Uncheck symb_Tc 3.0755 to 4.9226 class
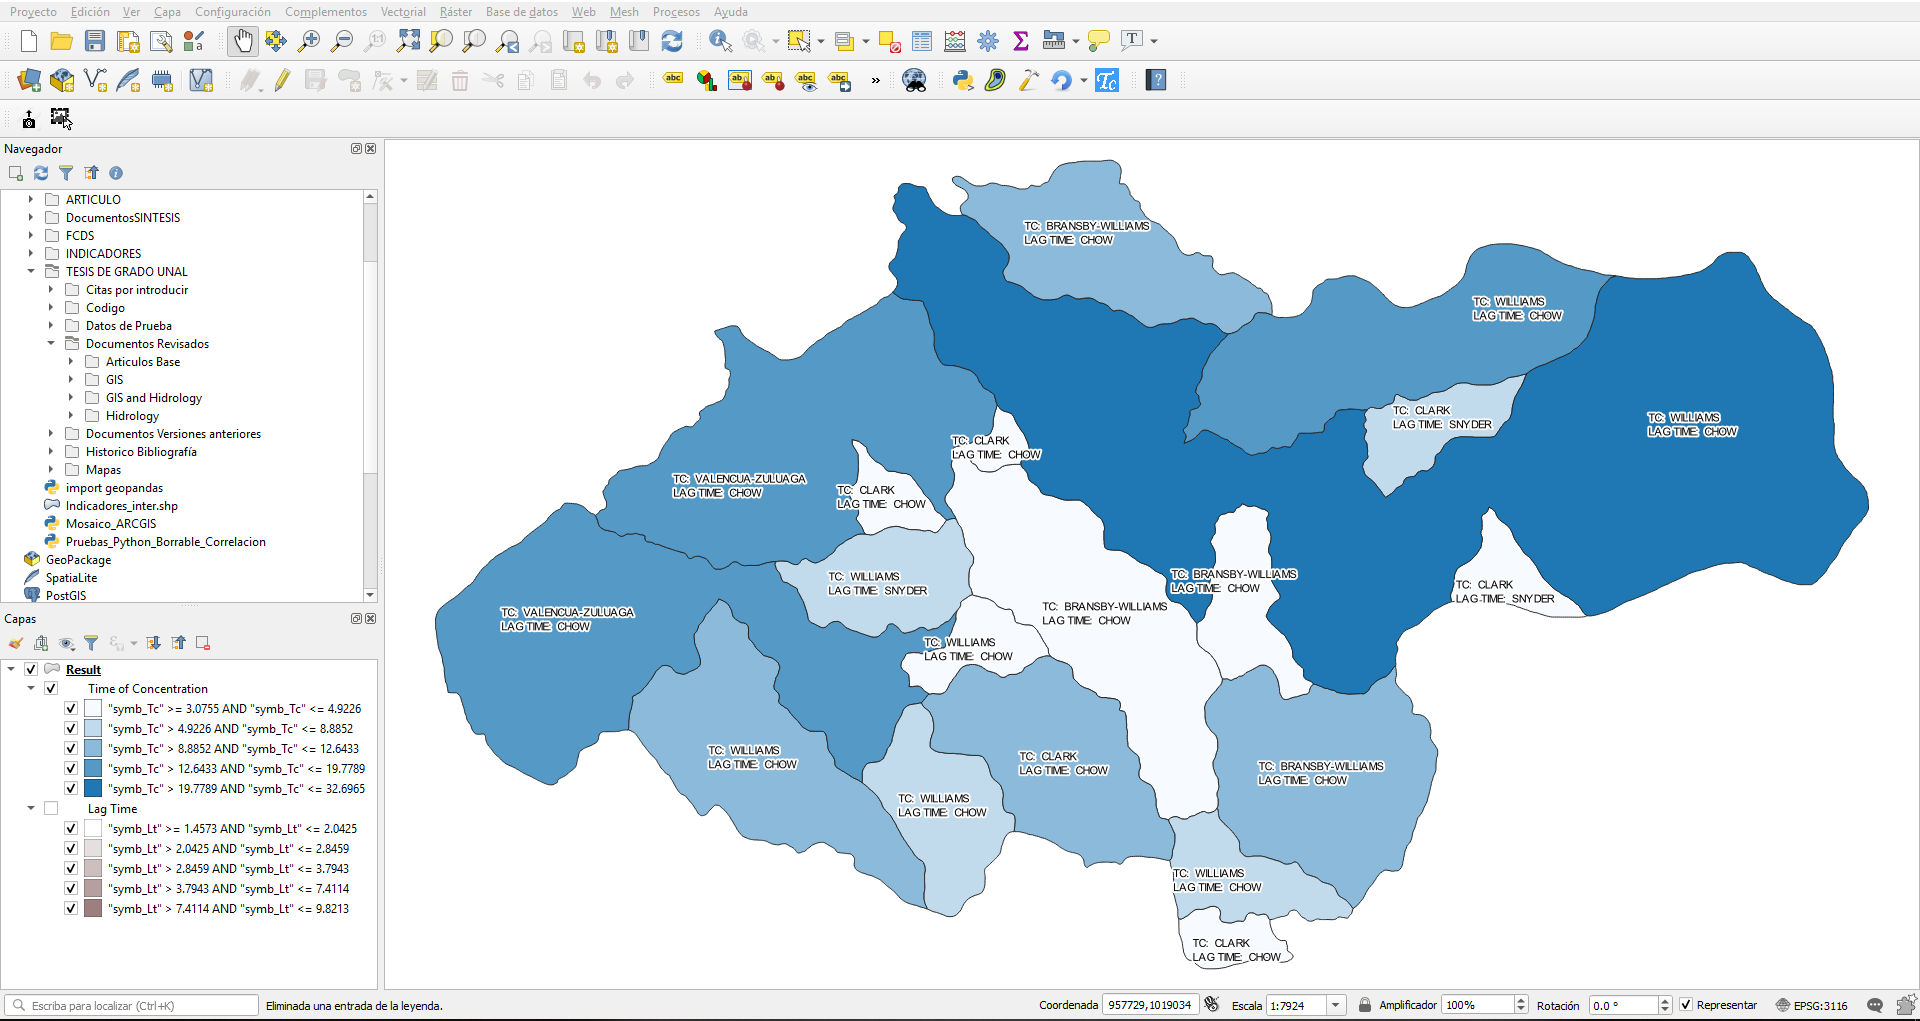The image size is (1920, 1021). (x=71, y=708)
